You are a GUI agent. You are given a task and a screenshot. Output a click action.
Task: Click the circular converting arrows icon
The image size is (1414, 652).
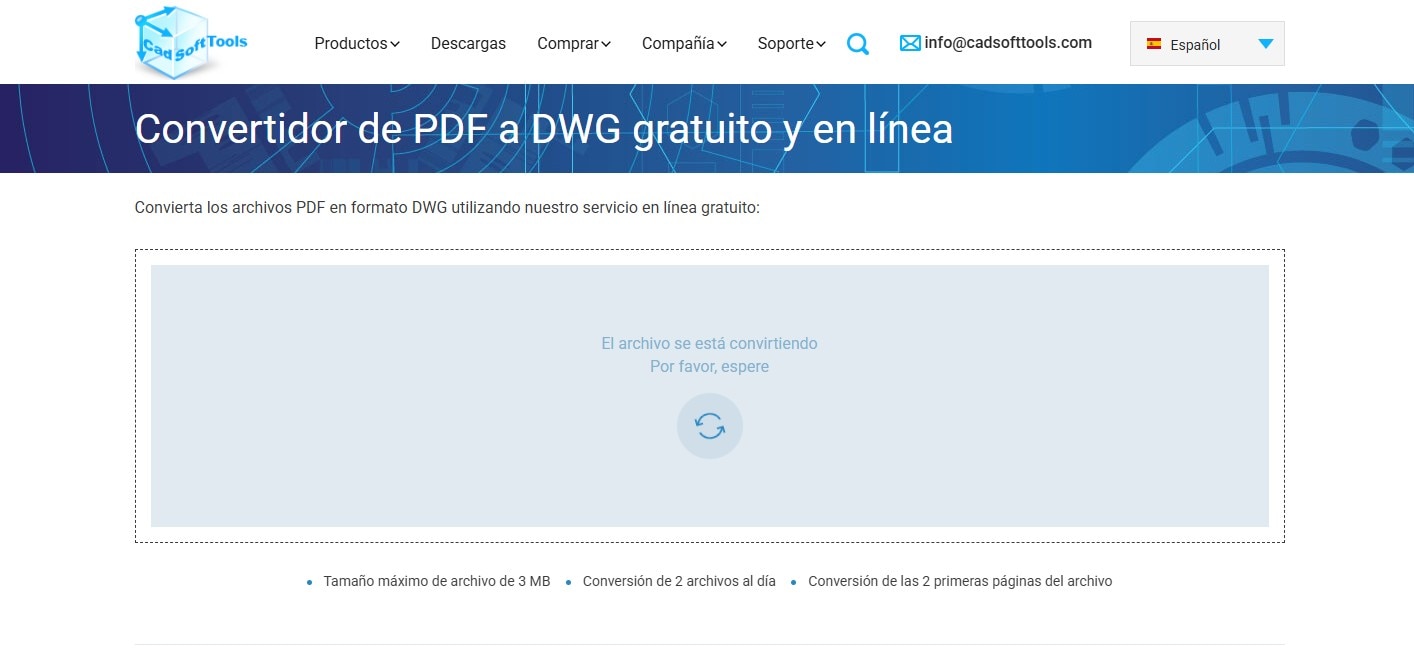click(x=709, y=426)
